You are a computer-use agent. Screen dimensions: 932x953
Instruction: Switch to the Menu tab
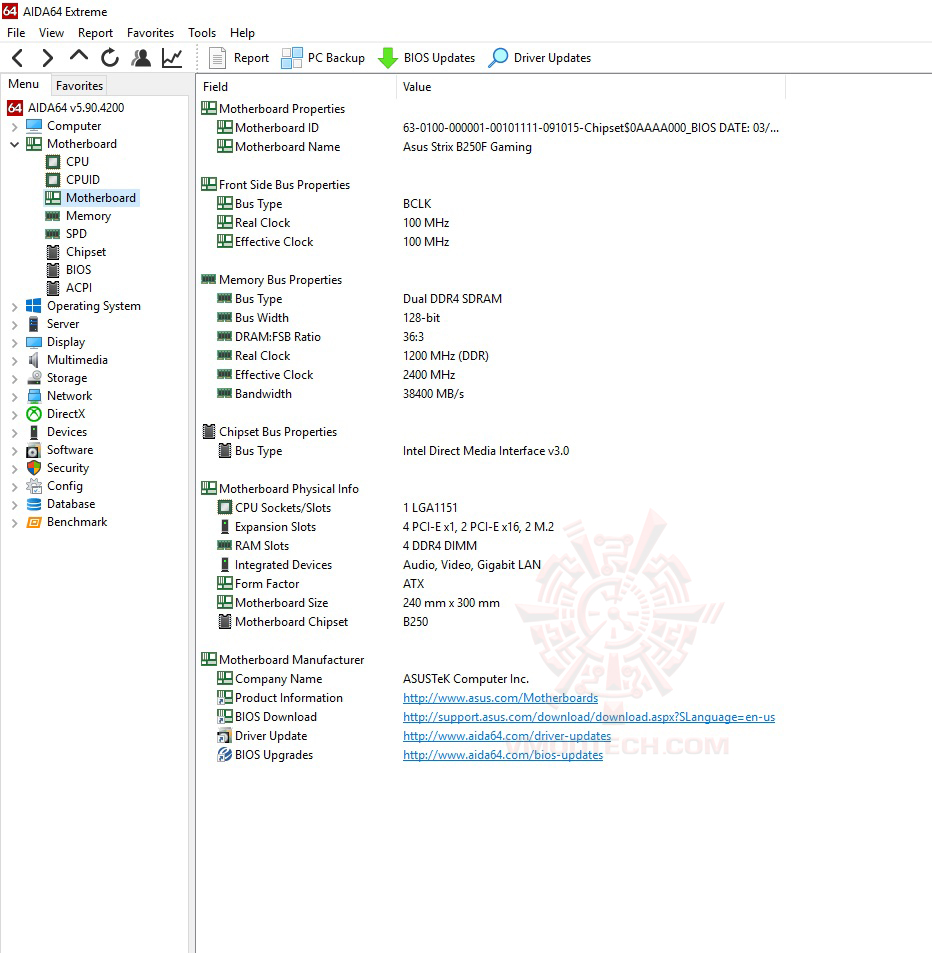tap(24, 84)
